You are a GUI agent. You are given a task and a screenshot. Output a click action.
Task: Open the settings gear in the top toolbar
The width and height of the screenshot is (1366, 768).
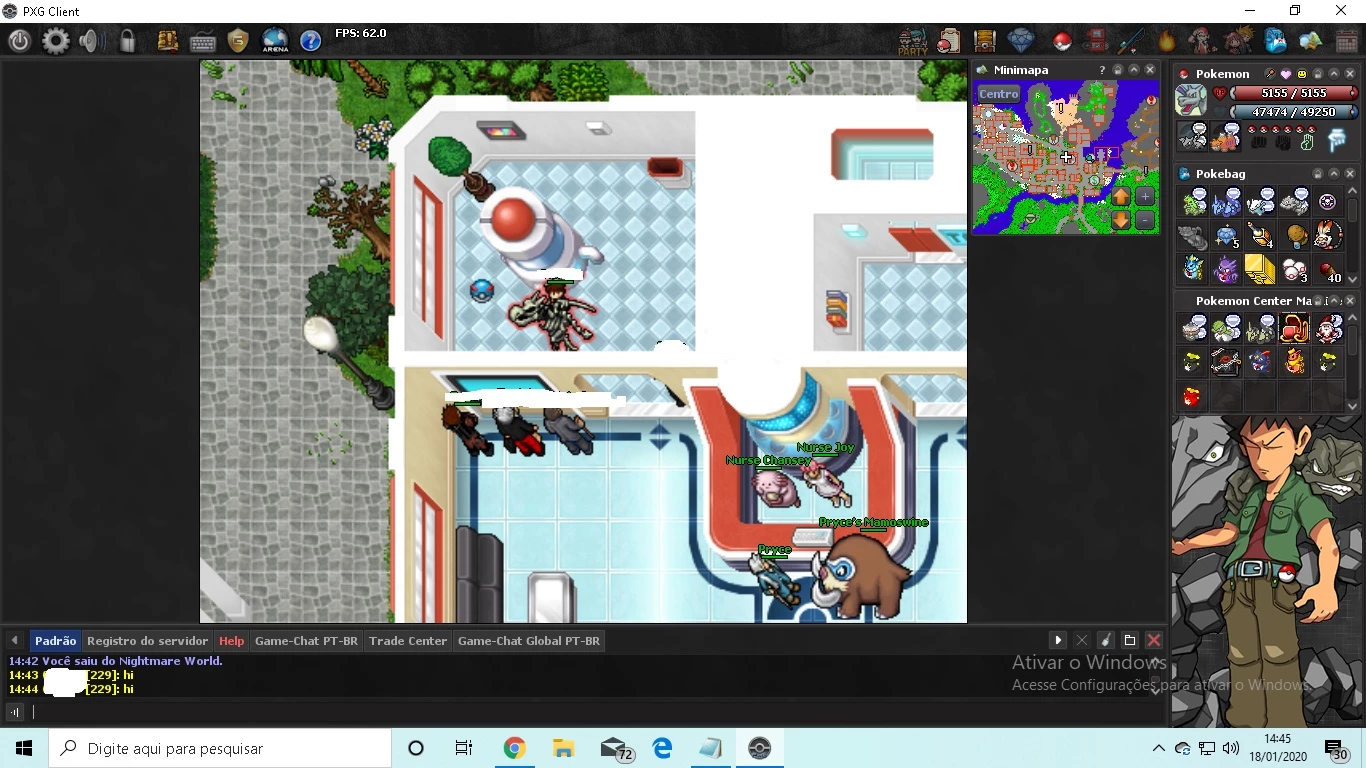56,41
